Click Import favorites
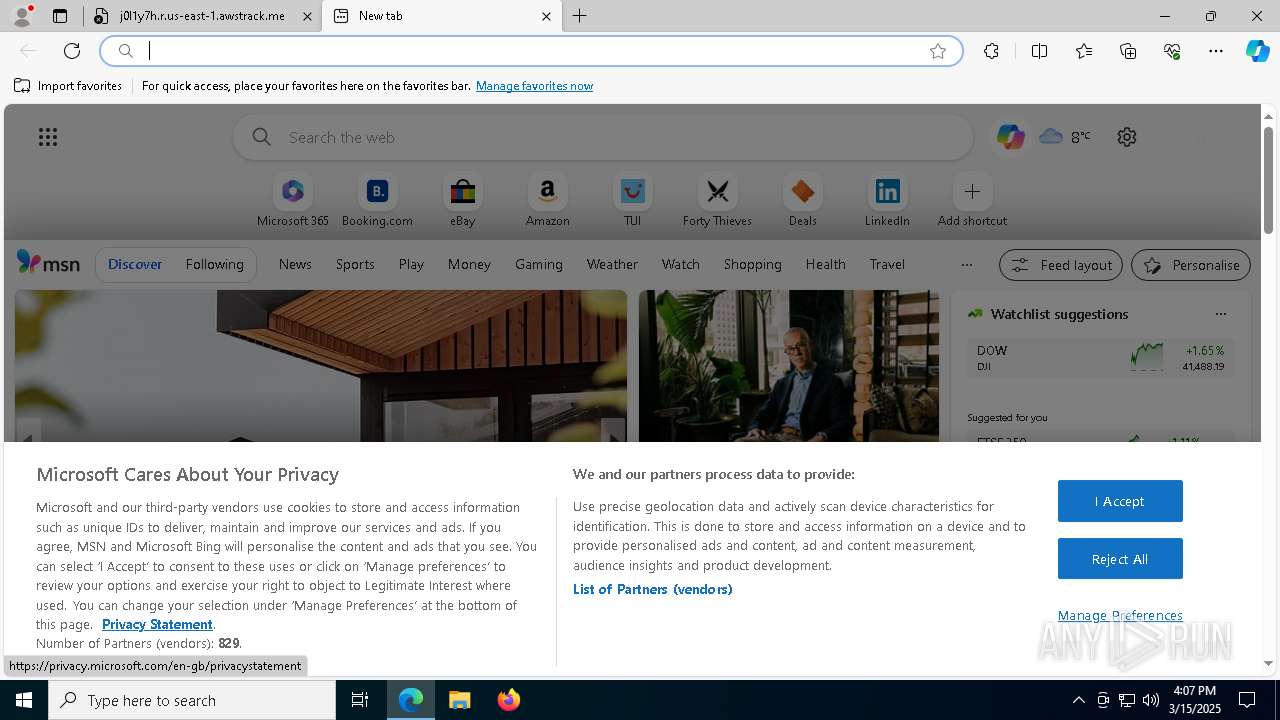The height and width of the screenshot is (720, 1280). 68,86
